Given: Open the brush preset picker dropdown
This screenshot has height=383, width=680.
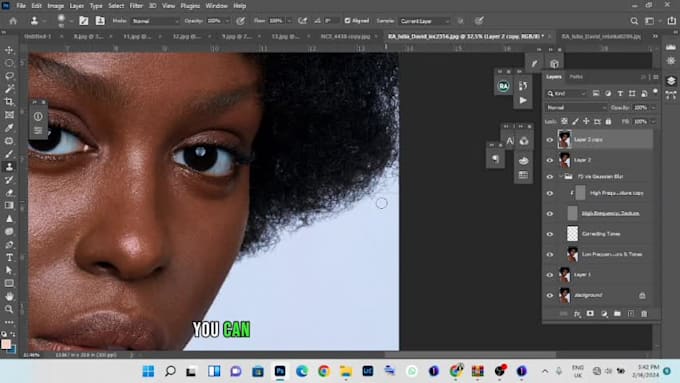Looking at the screenshot, I should (x=71, y=21).
